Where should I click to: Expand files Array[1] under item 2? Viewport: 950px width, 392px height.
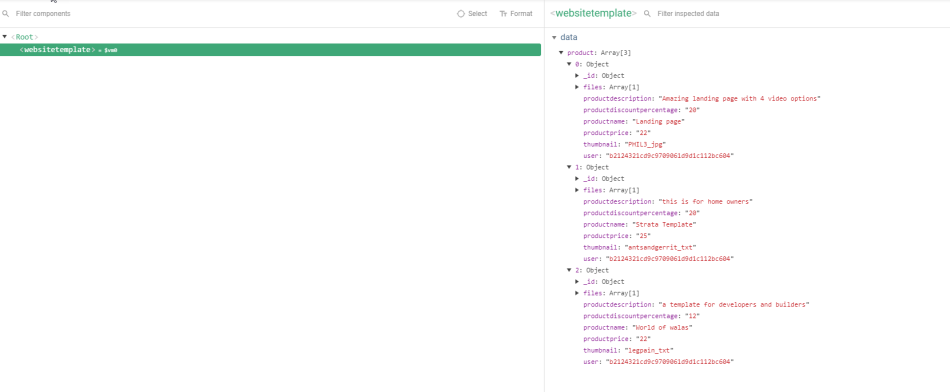click(x=577, y=293)
